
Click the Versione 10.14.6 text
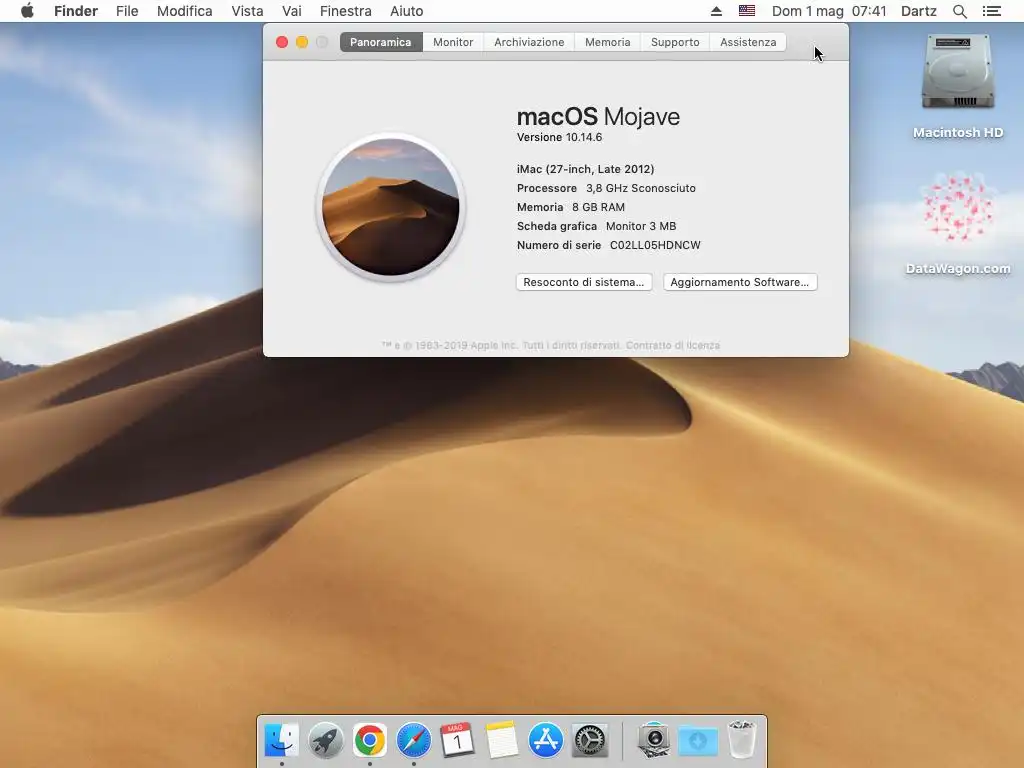559,137
